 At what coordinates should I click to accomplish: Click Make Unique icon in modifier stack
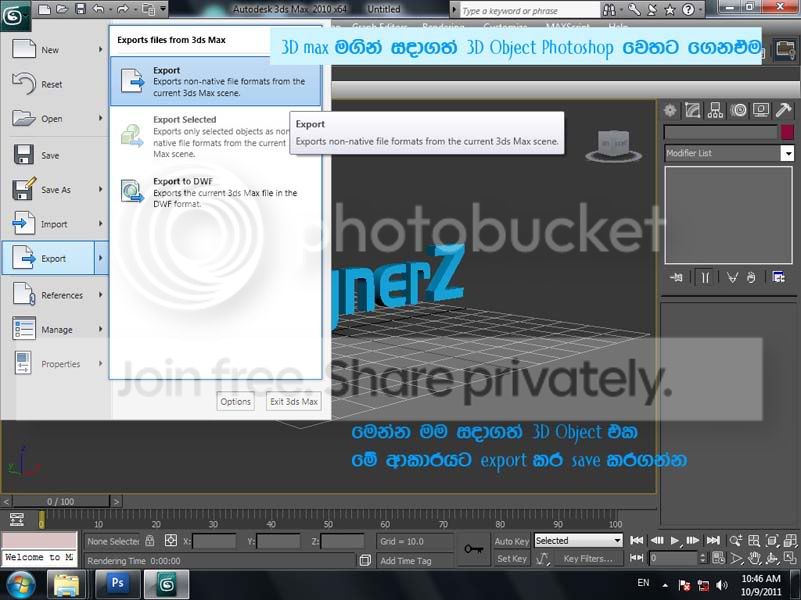(x=732, y=277)
